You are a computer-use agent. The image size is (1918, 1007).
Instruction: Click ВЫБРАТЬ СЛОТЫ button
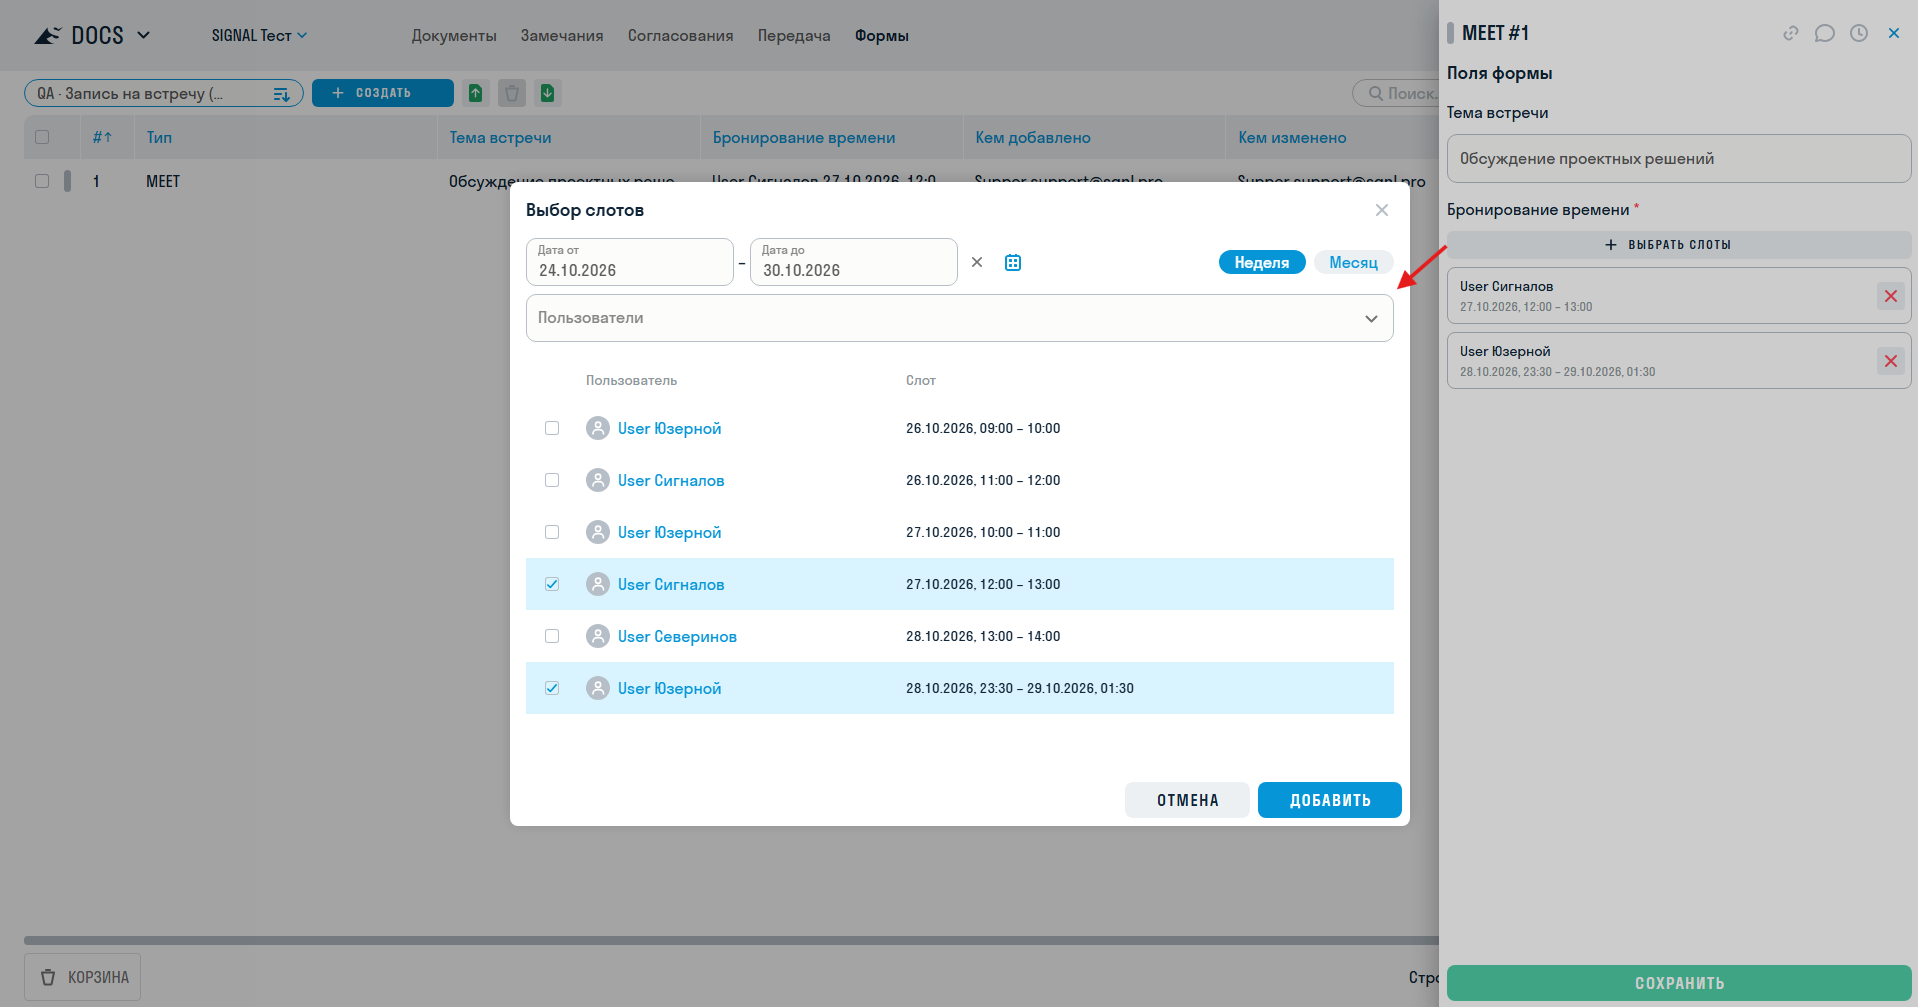pyautogui.click(x=1679, y=245)
